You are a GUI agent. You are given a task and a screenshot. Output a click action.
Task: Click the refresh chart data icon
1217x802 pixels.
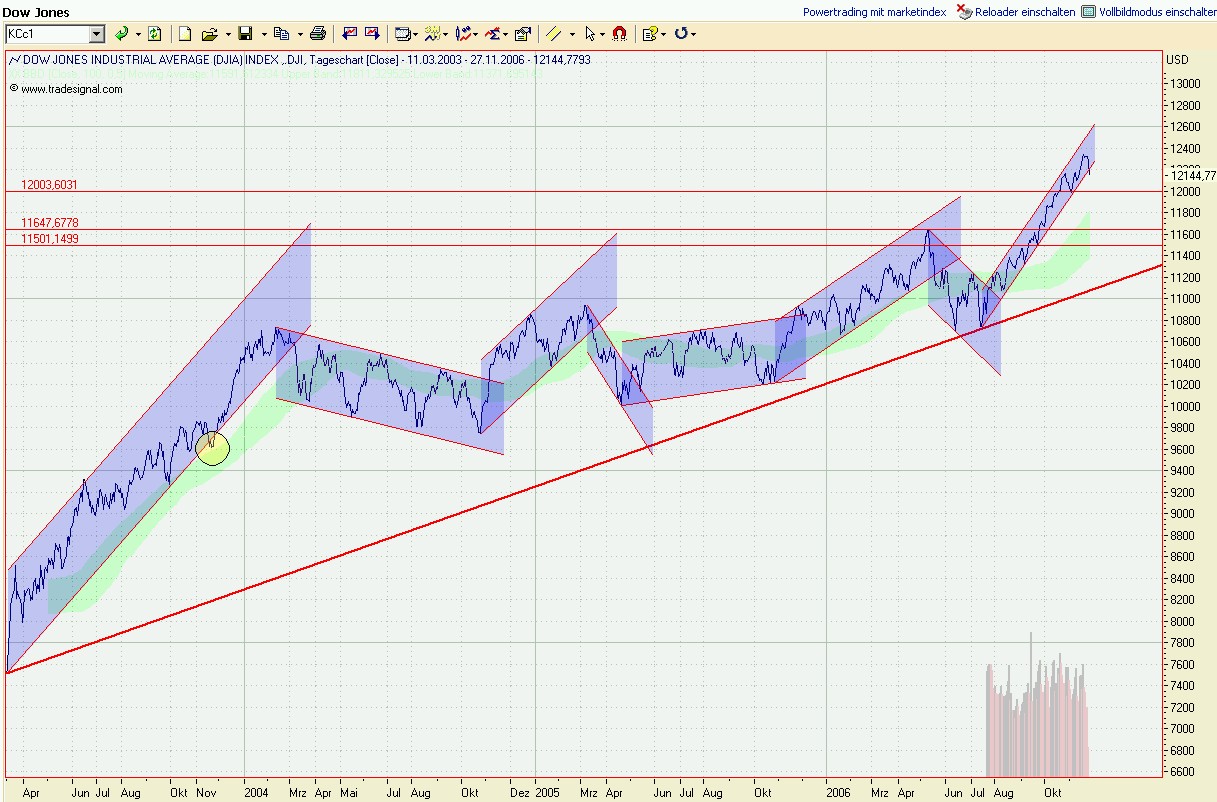point(154,34)
